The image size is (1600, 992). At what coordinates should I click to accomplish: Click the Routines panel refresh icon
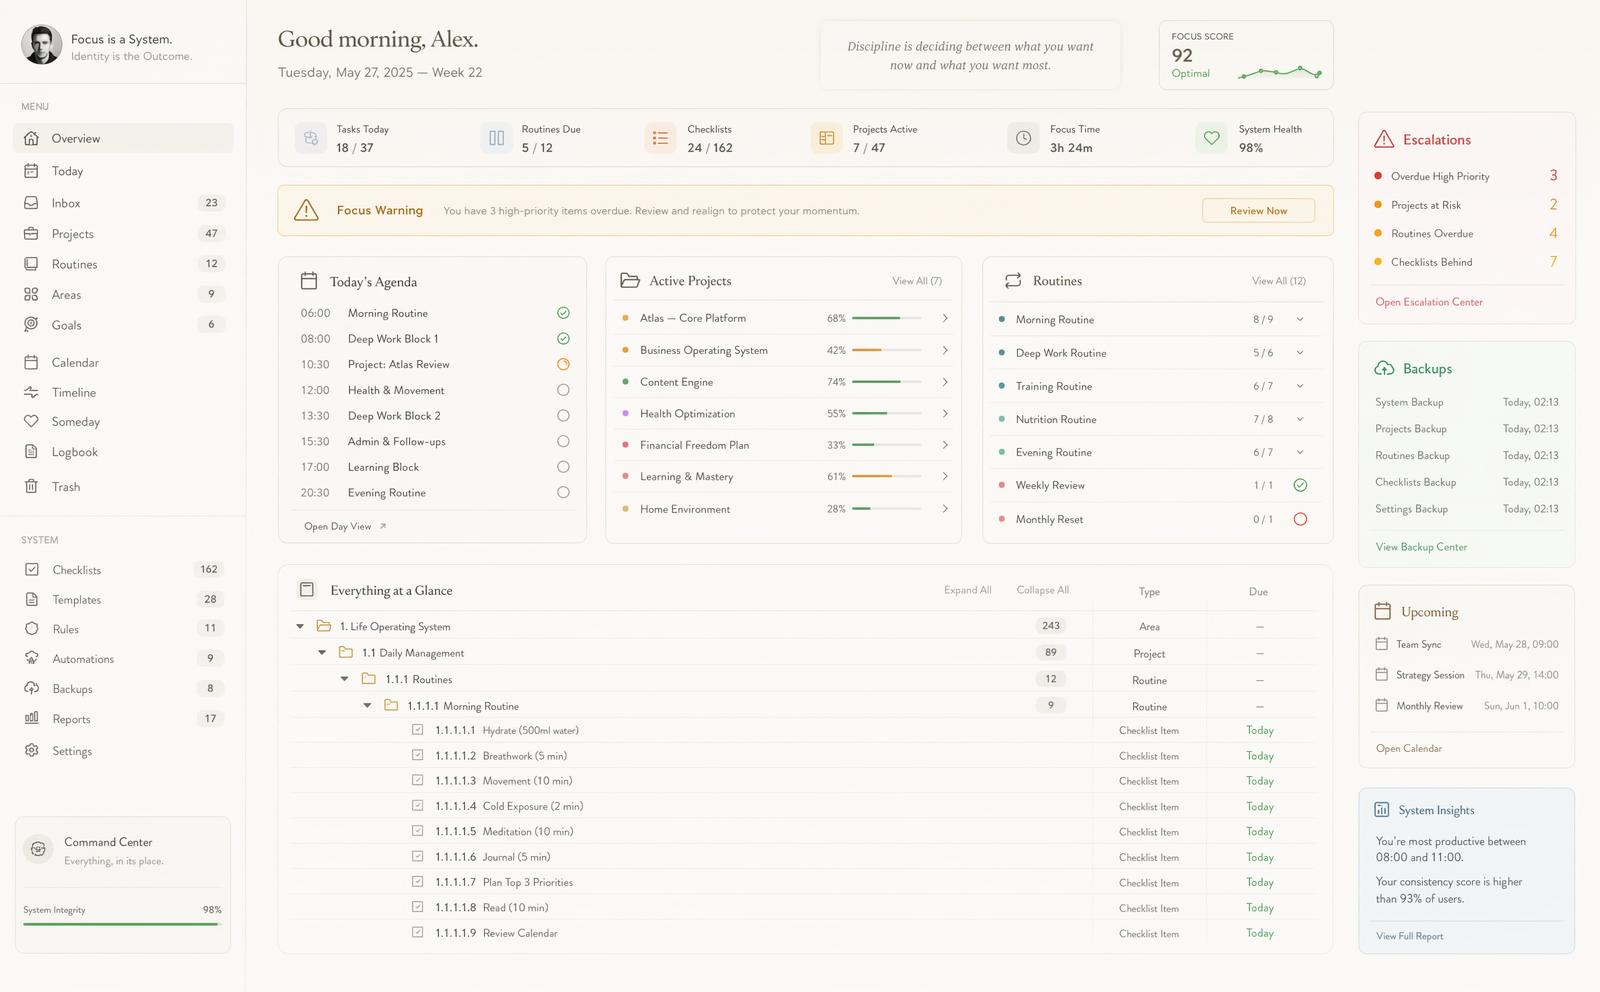pyautogui.click(x=1013, y=281)
